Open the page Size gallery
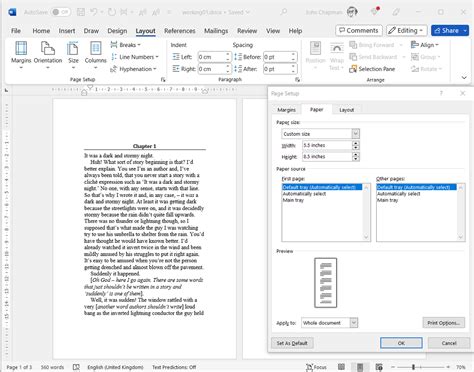Screen dimensions: 474x372 tap(73, 55)
